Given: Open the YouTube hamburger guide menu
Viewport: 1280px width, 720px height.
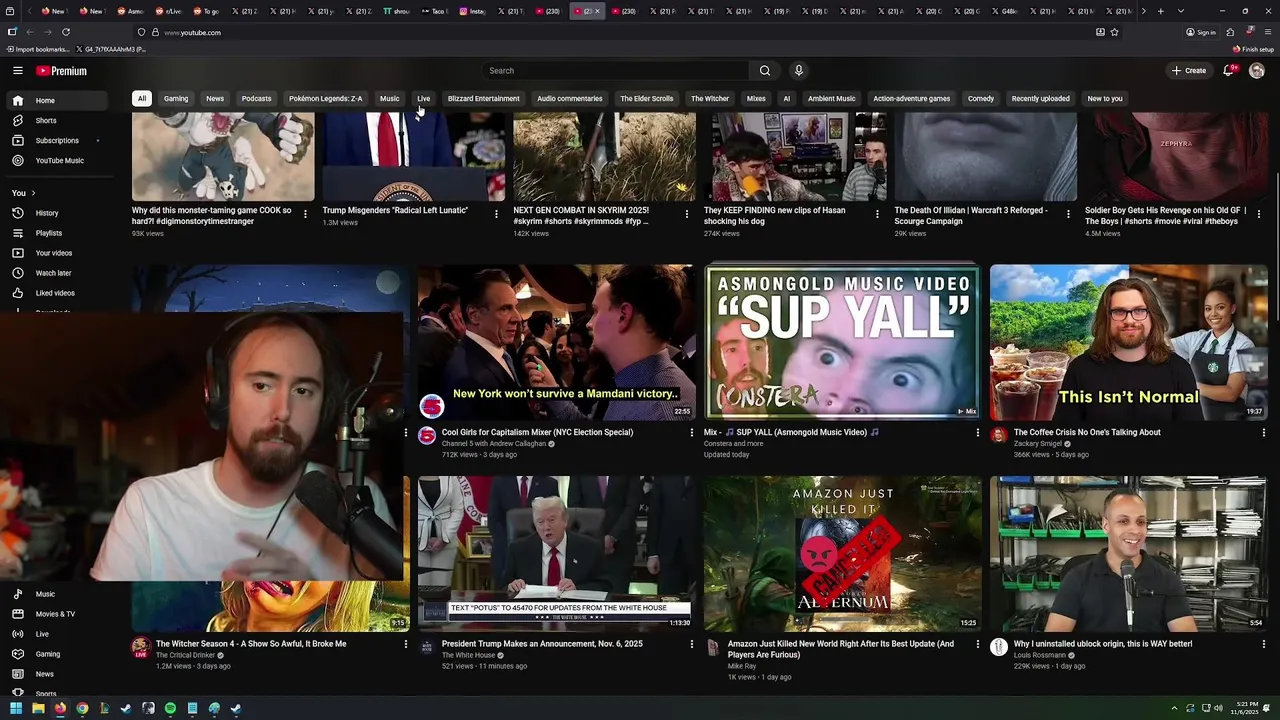Looking at the screenshot, I should click(17, 71).
